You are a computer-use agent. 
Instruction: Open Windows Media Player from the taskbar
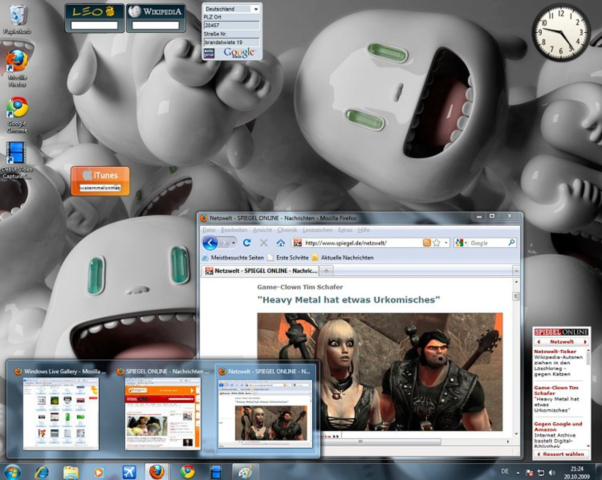[99, 472]
